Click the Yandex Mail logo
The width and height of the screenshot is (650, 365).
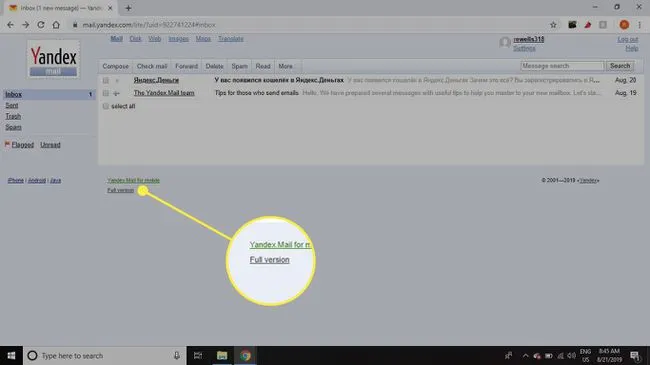coord(53,59)
